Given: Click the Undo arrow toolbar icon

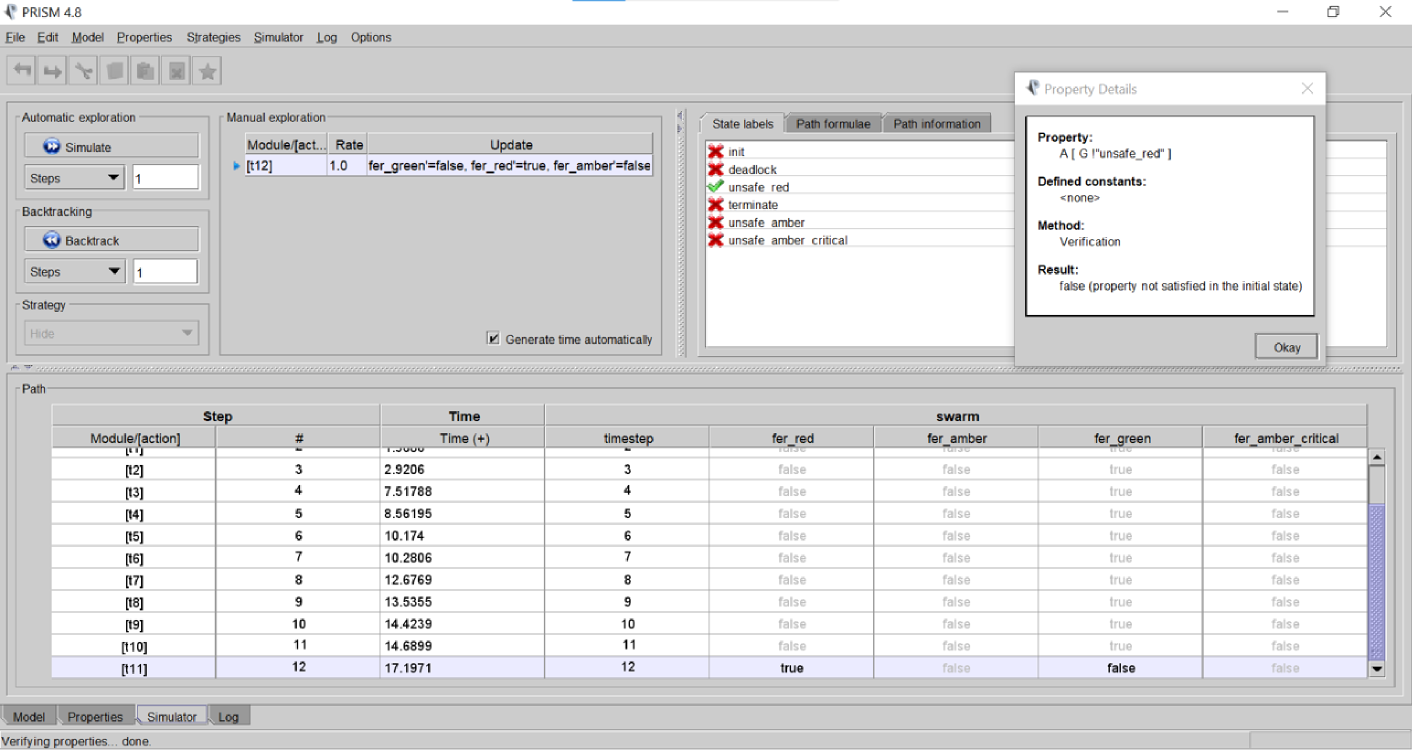Looking at the screenshot, I should point(22,71).
